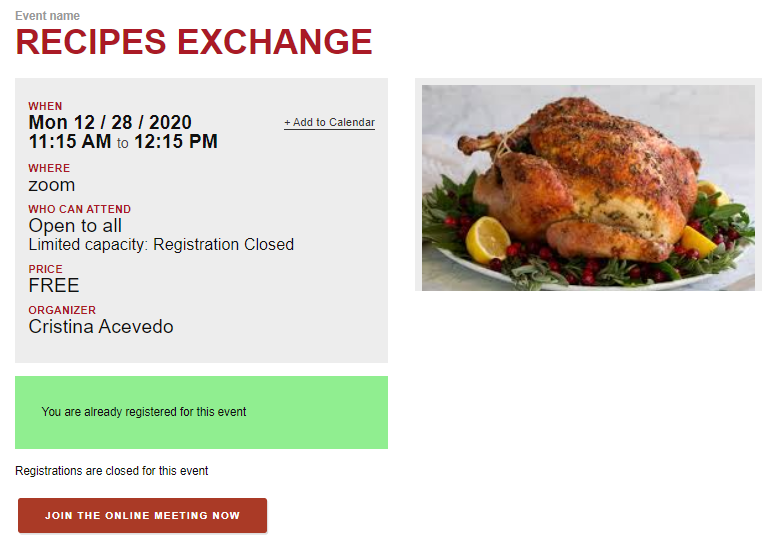Click the Mon 12 / 28 / 2020 date

[110, 122]
